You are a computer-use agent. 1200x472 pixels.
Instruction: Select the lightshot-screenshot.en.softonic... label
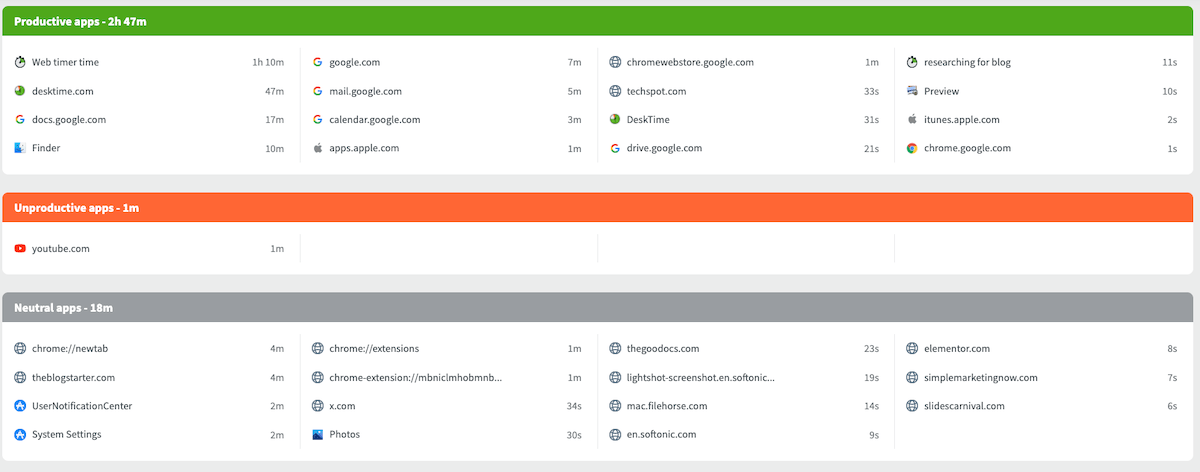coord(701,378)
